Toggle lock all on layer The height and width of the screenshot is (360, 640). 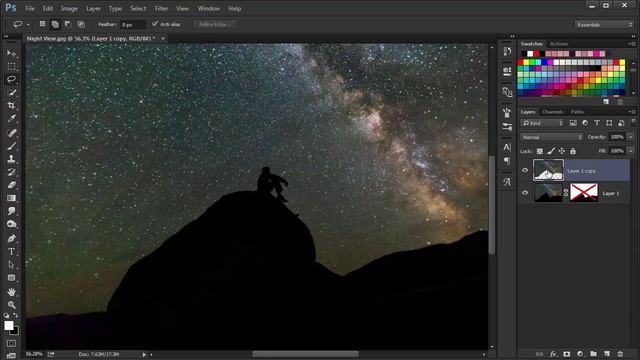[x=573, y=151]
